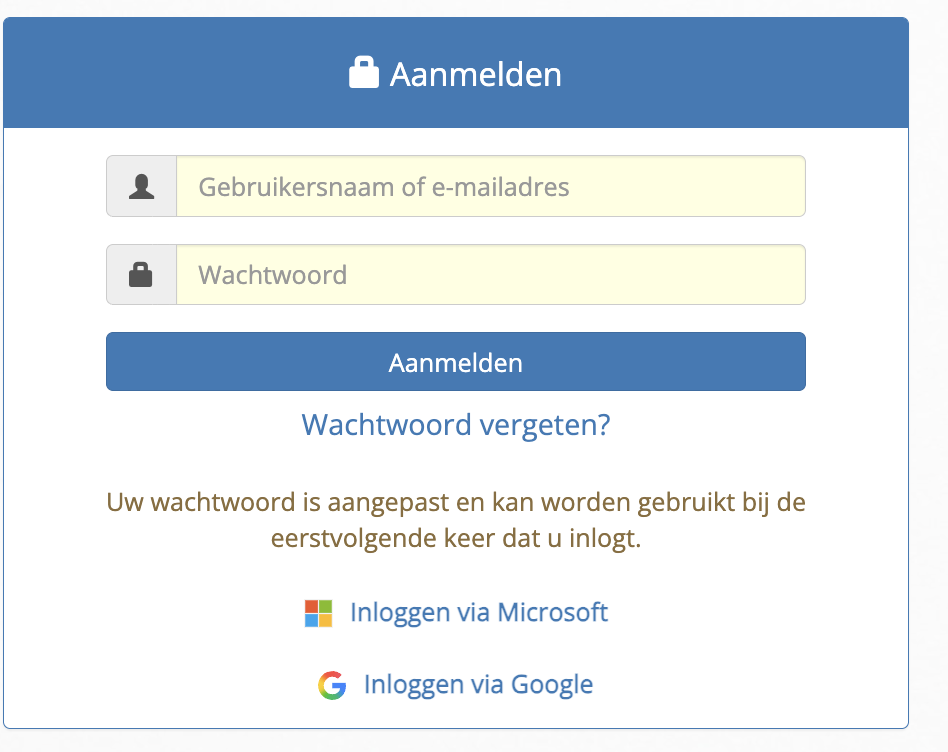
Task: Focus the Wachtwoord input field
Action: (x=490, y=275)
